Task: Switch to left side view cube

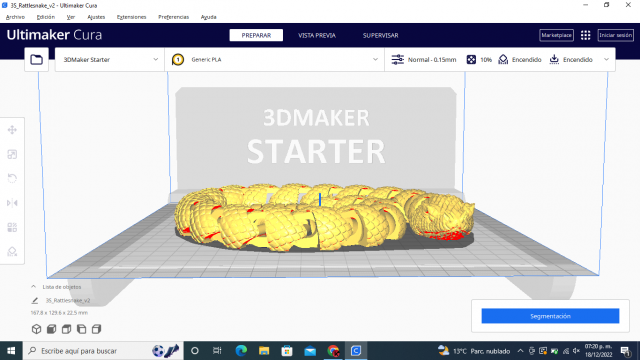Action: [81, 329]
